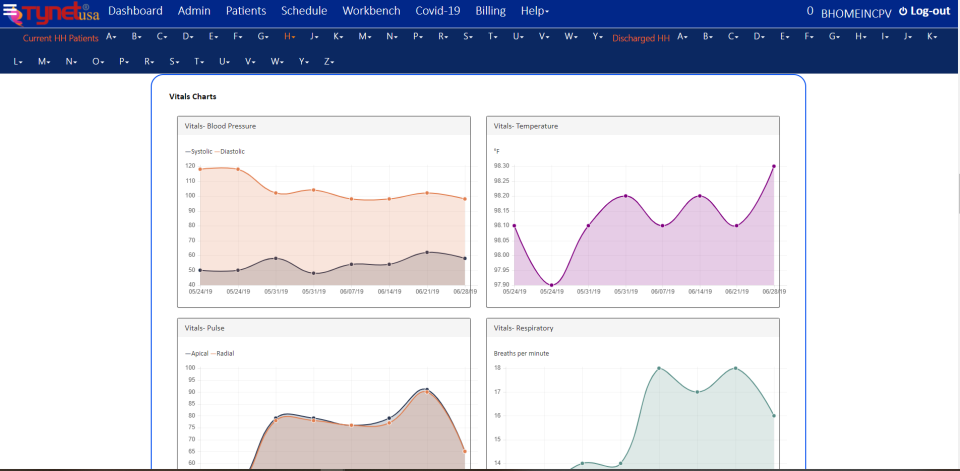Screen dimensions: 960x471
Task: Expand Current HH Patients letter A
Action: [111, 37]
